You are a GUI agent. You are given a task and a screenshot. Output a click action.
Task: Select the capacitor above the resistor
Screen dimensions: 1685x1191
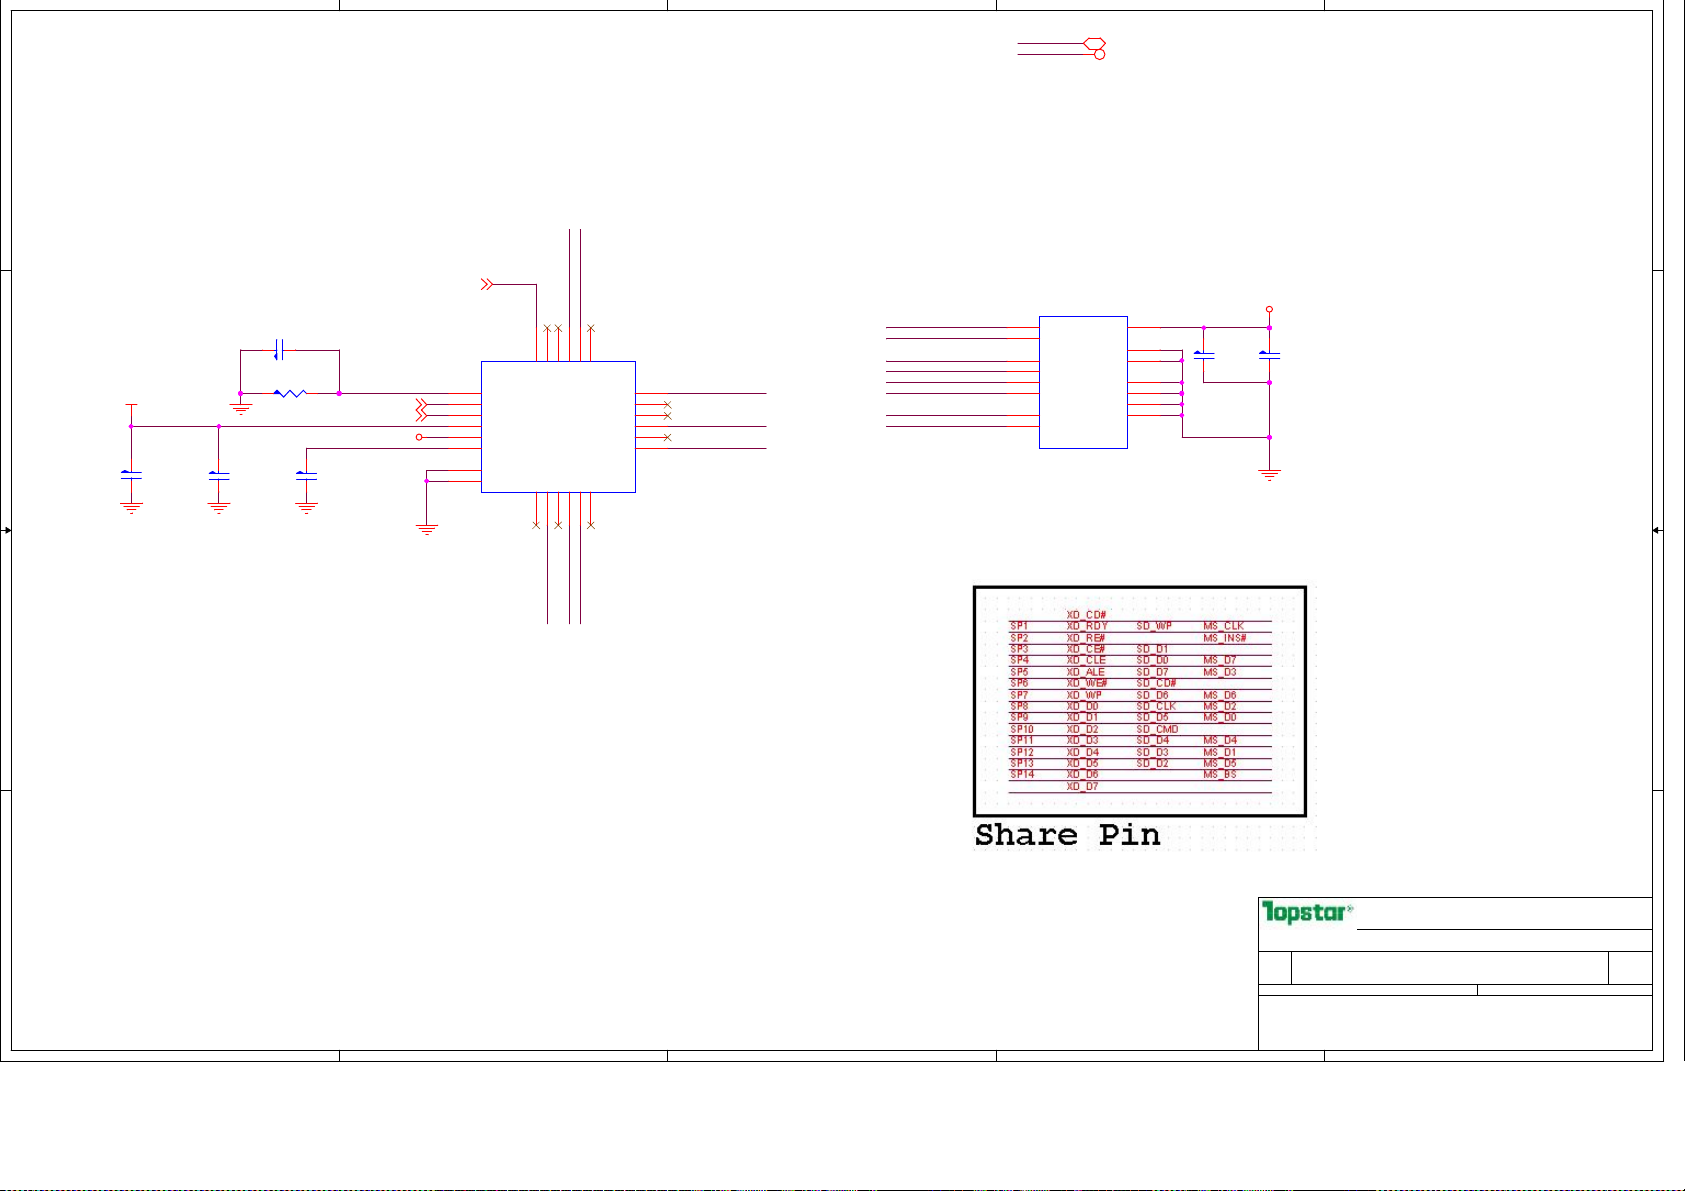(280, 350)
